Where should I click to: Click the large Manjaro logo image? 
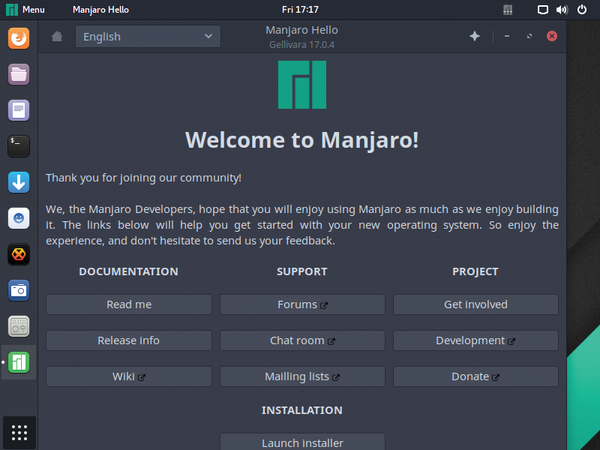pyautogui.click(x=302, y=85)
